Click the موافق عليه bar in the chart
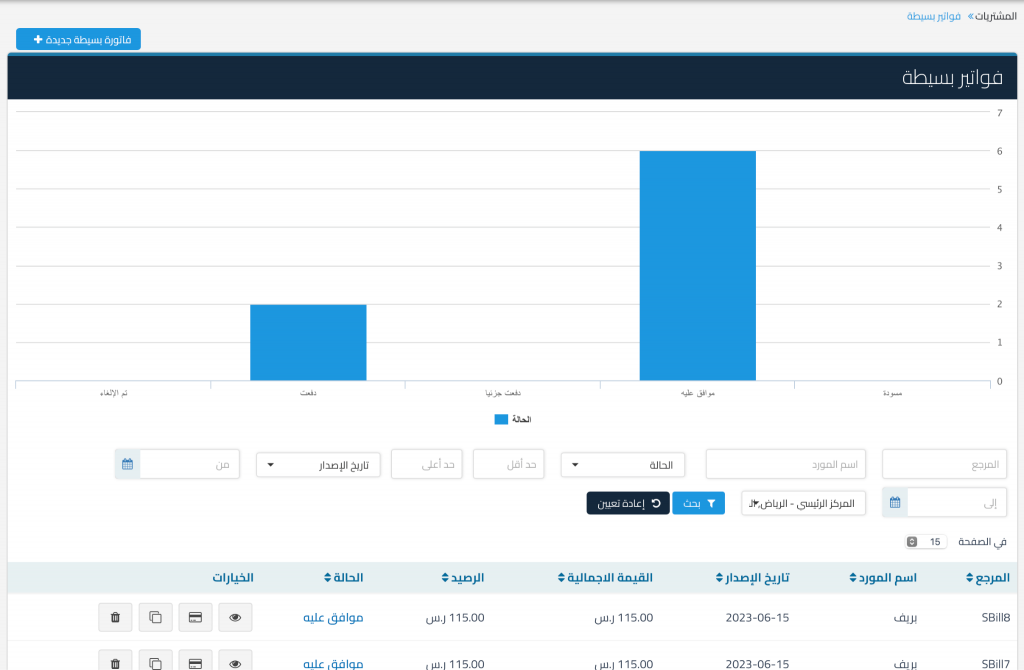1024x670 pixels. click(697, 265)
